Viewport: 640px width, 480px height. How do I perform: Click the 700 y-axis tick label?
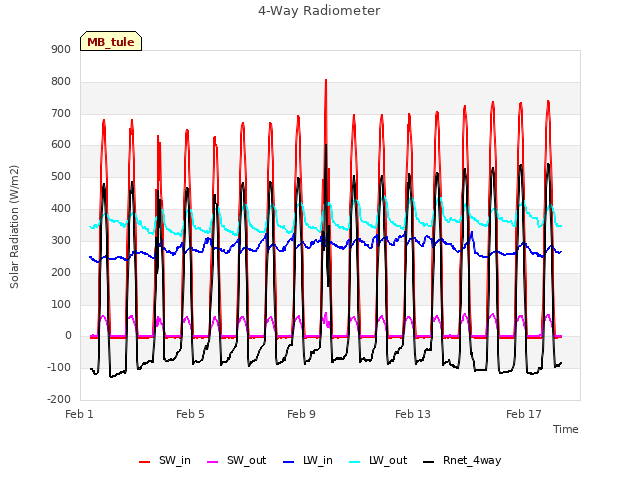click(x=61, y=113)
